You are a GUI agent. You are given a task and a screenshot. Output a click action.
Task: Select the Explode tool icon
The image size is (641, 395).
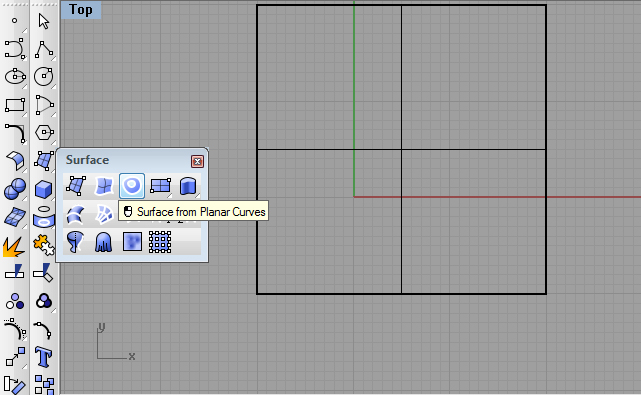click(x=14, y=247)
